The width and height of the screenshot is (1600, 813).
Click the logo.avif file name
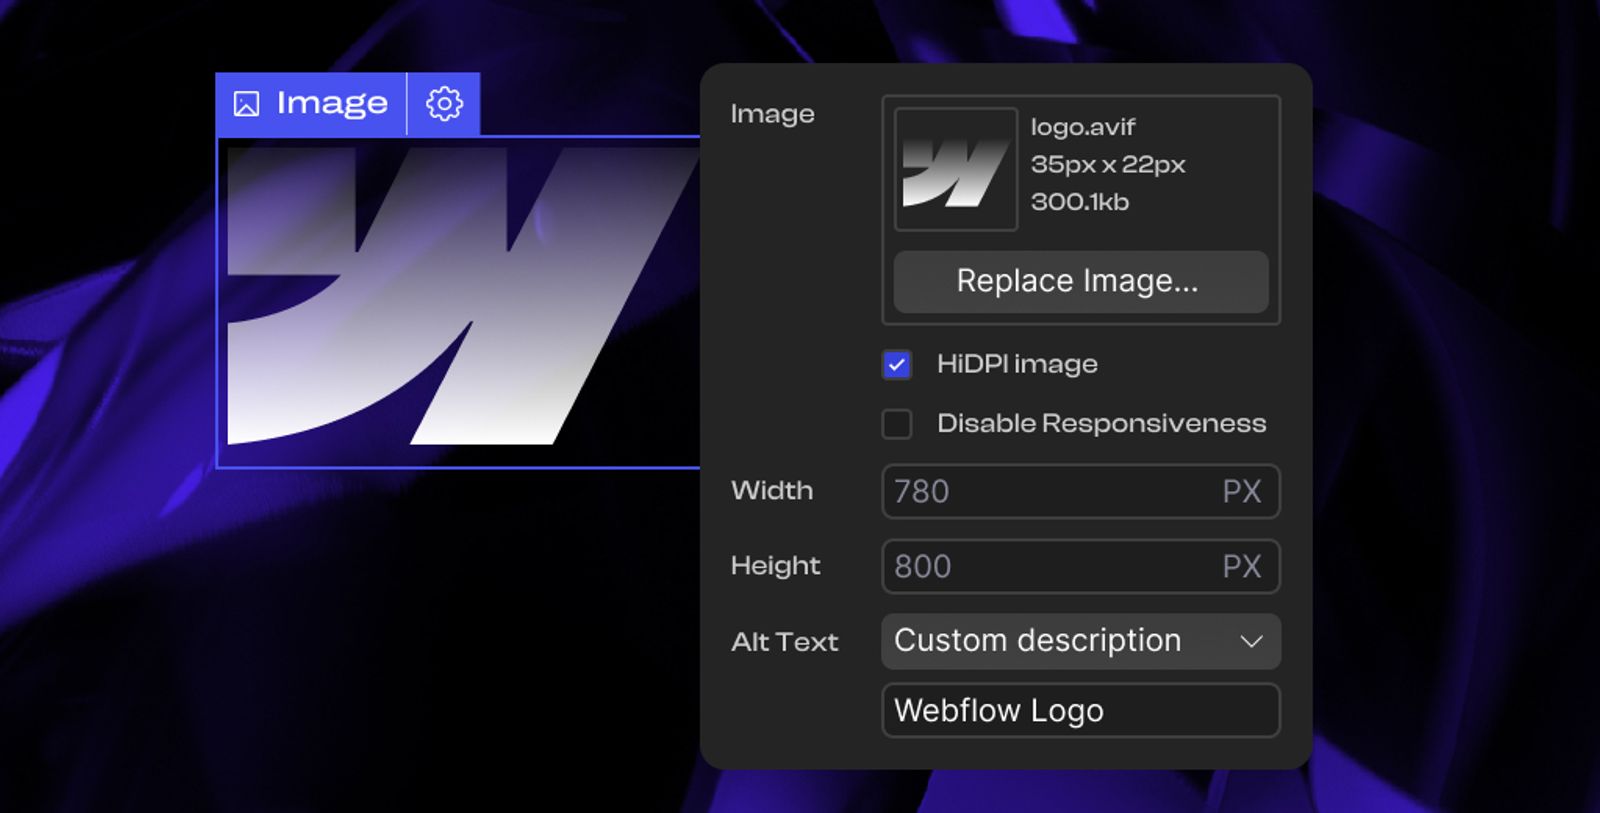pyautogui.click(x=1083, y=127)
